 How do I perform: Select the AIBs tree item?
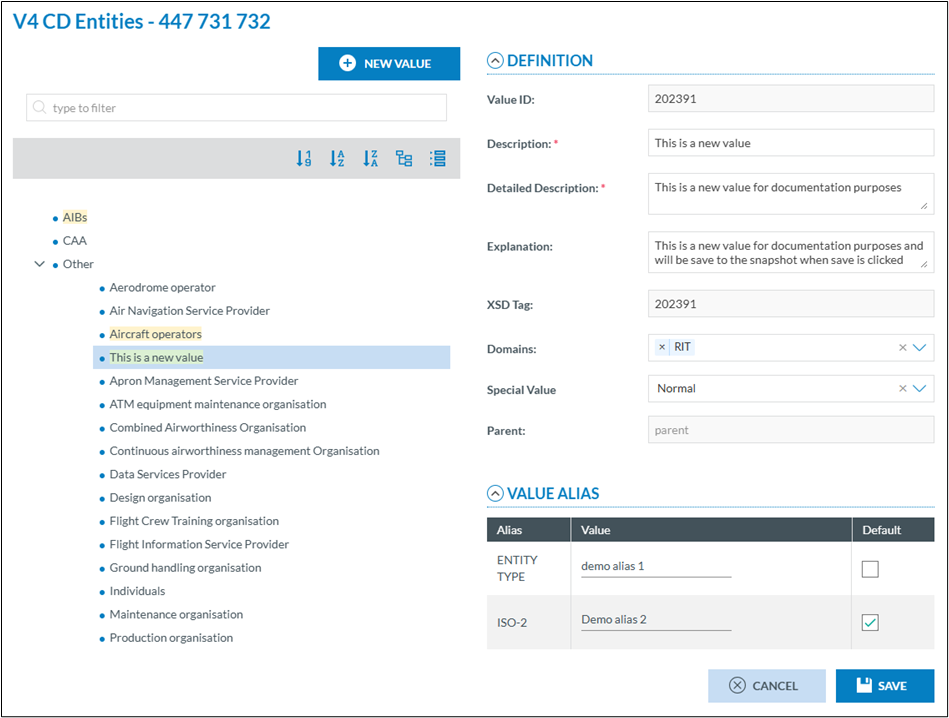click(x=75, y=217)
